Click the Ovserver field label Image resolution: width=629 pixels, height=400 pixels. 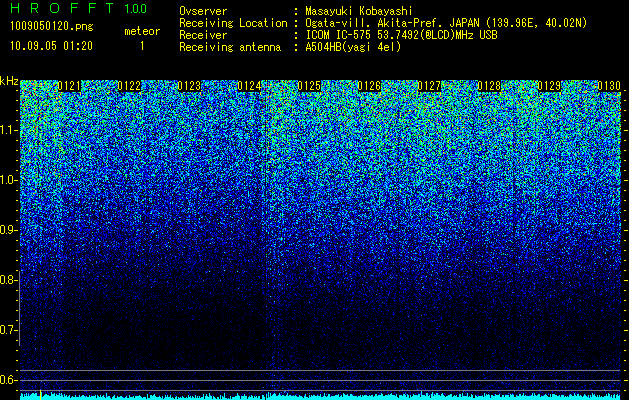tap(203, 11)
